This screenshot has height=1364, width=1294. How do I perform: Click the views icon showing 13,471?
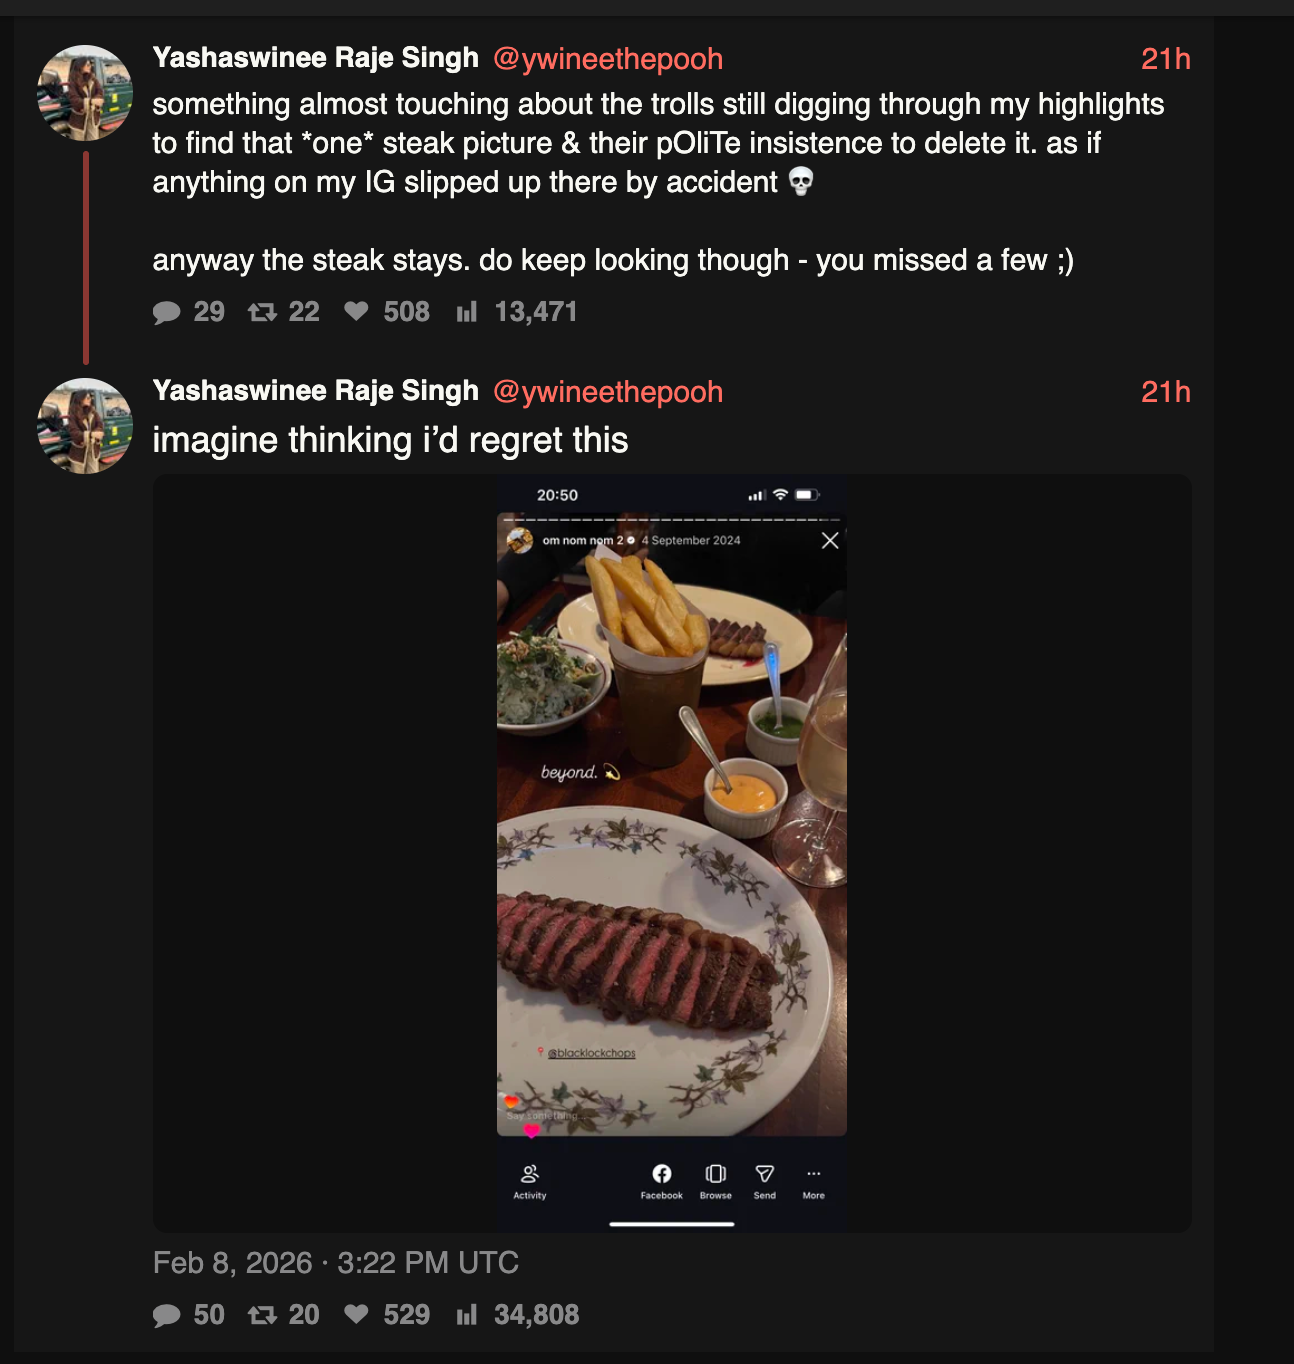pos(467,313)
